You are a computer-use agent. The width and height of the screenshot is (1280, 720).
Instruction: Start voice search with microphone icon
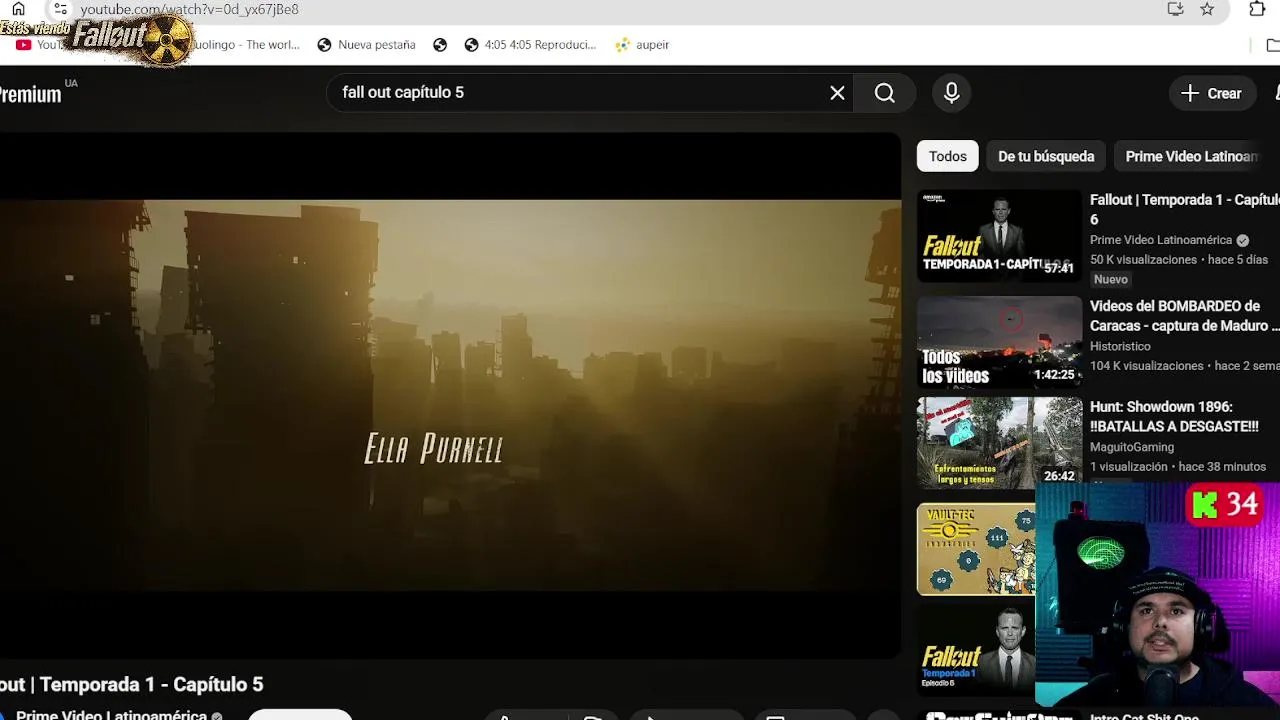(952, 93)
